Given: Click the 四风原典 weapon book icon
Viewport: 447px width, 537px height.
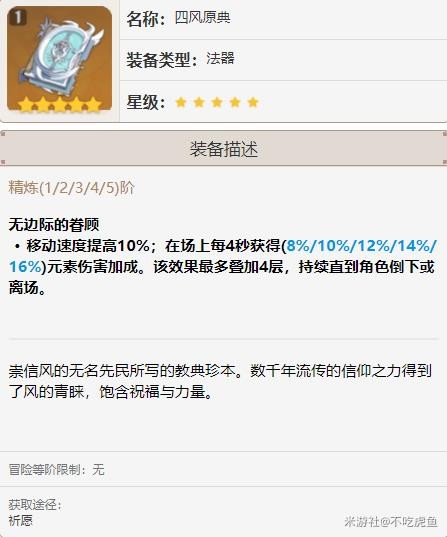Looking at the screenshot, I should tap(60, 59).
